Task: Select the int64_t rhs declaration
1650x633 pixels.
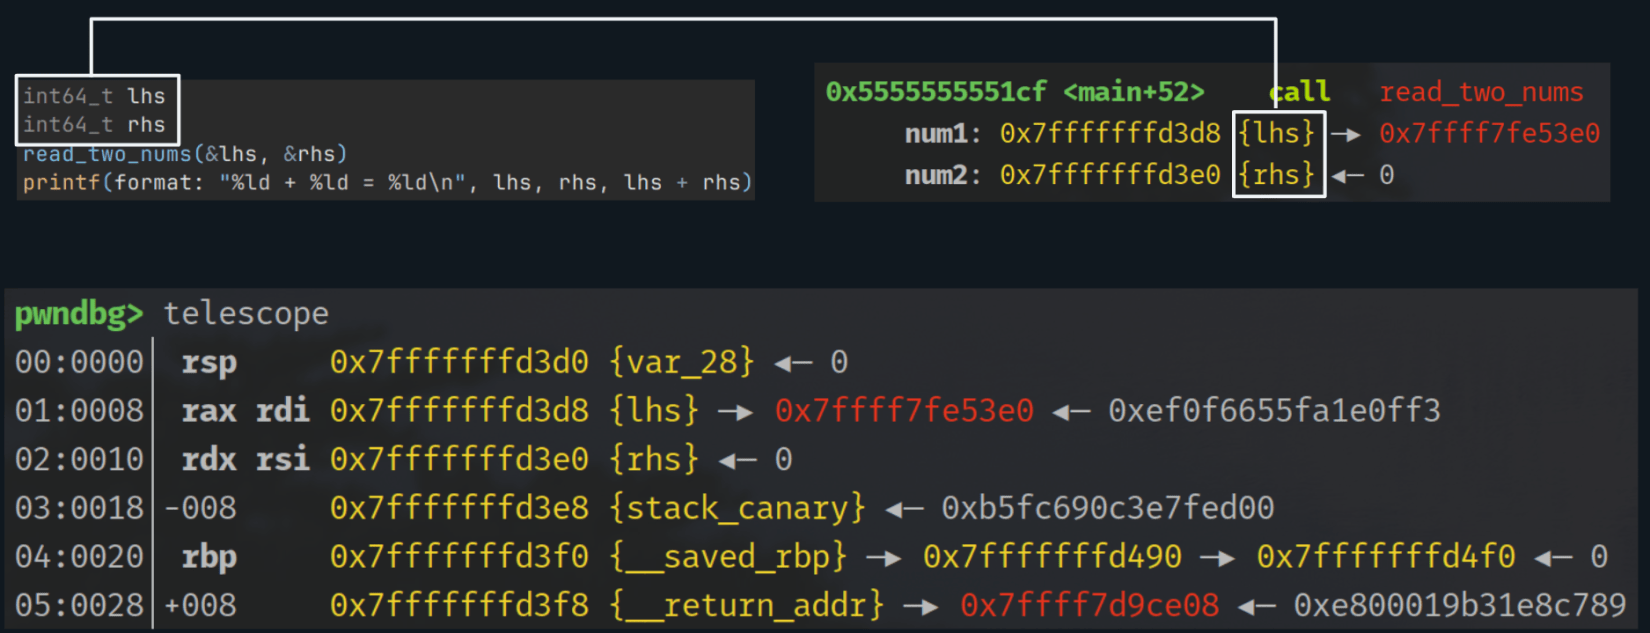Action: (94, 125)
